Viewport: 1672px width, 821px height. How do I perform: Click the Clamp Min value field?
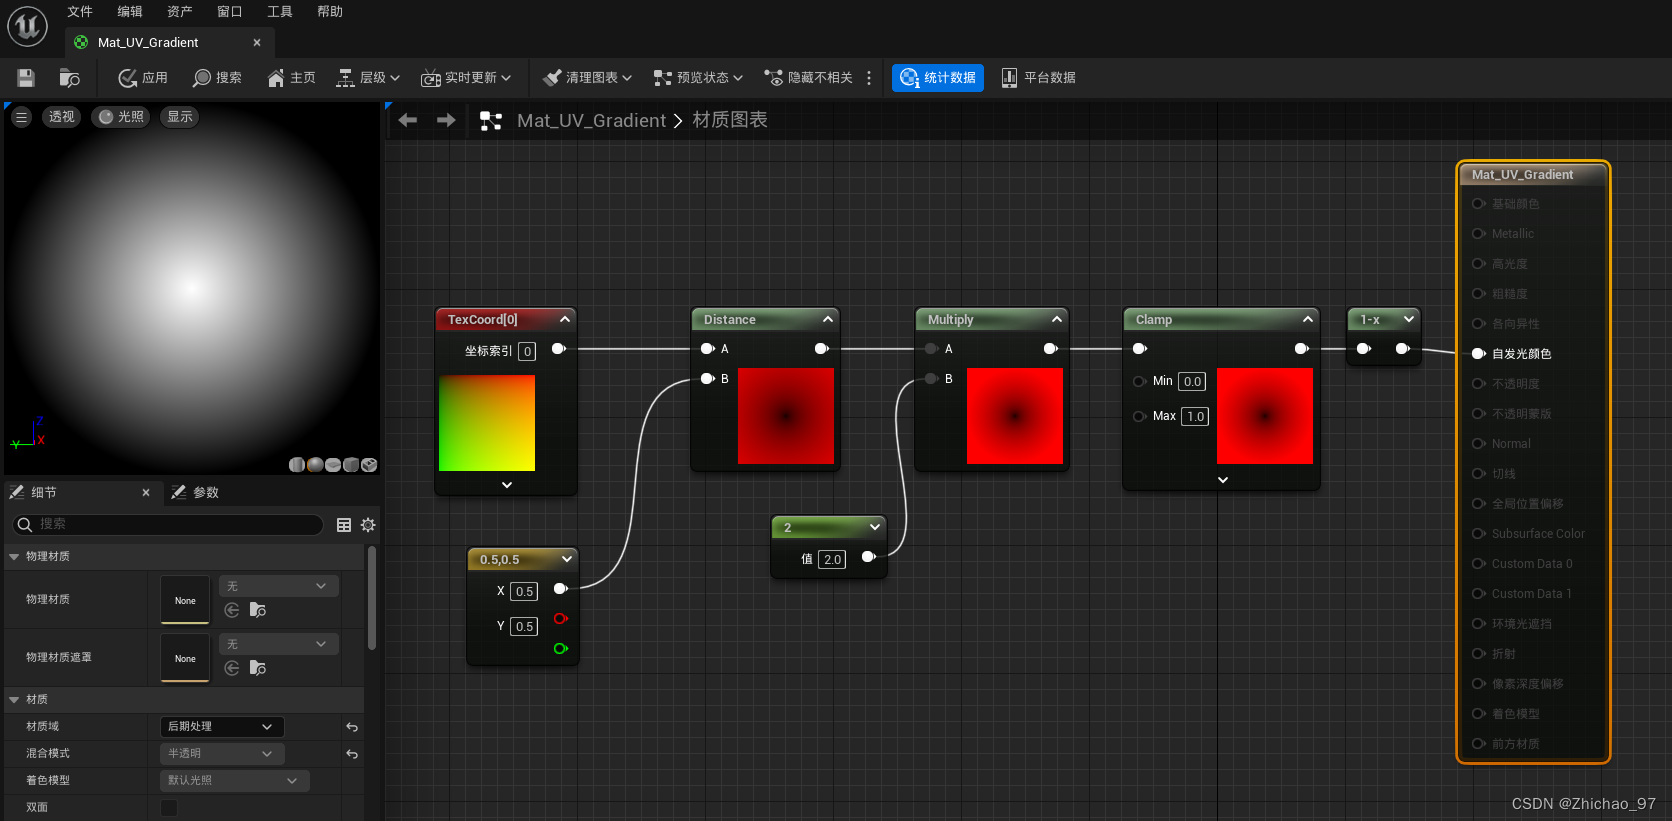(x=1192, y=381)
